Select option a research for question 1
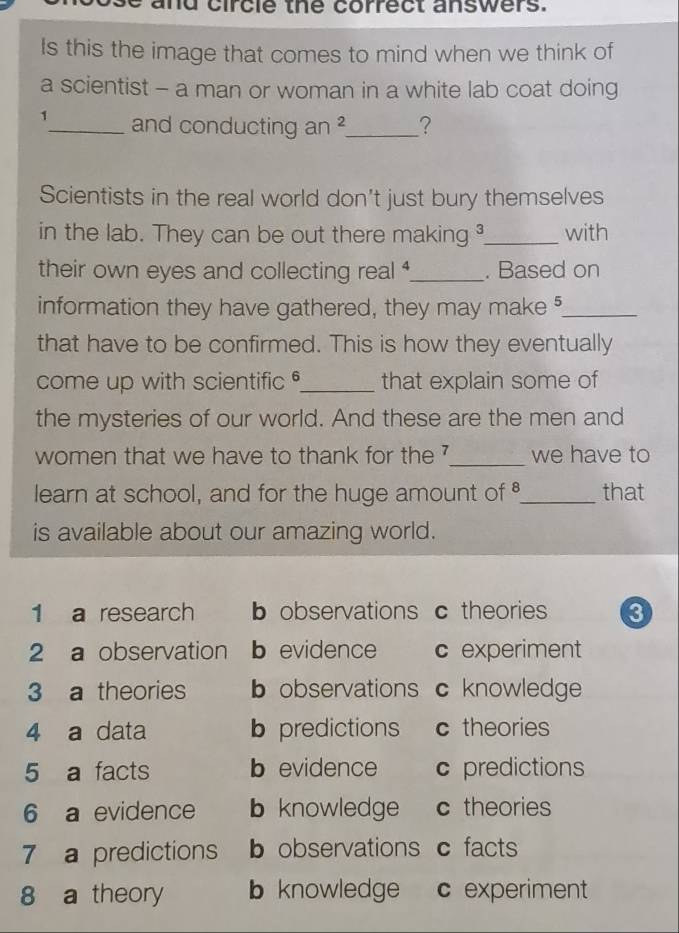 (x=132, y=612)
